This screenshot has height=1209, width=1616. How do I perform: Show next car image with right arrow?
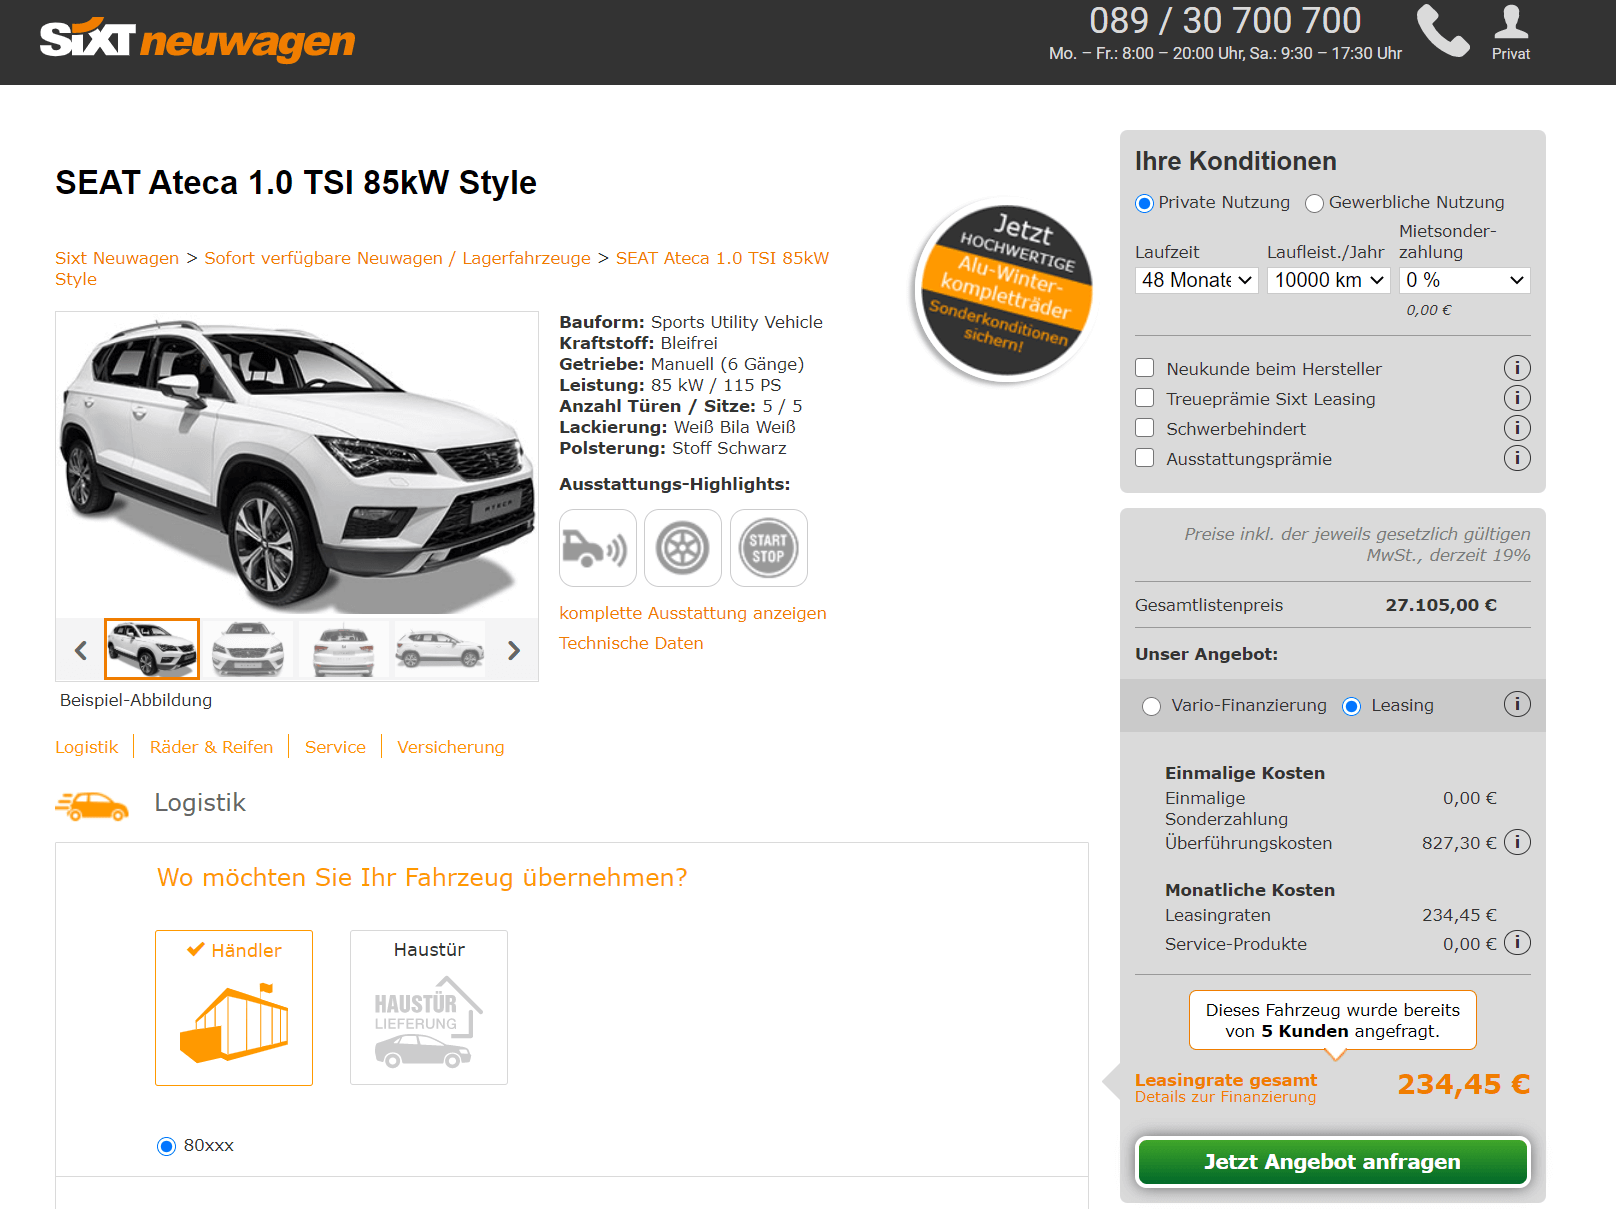[x=514, y=650]
